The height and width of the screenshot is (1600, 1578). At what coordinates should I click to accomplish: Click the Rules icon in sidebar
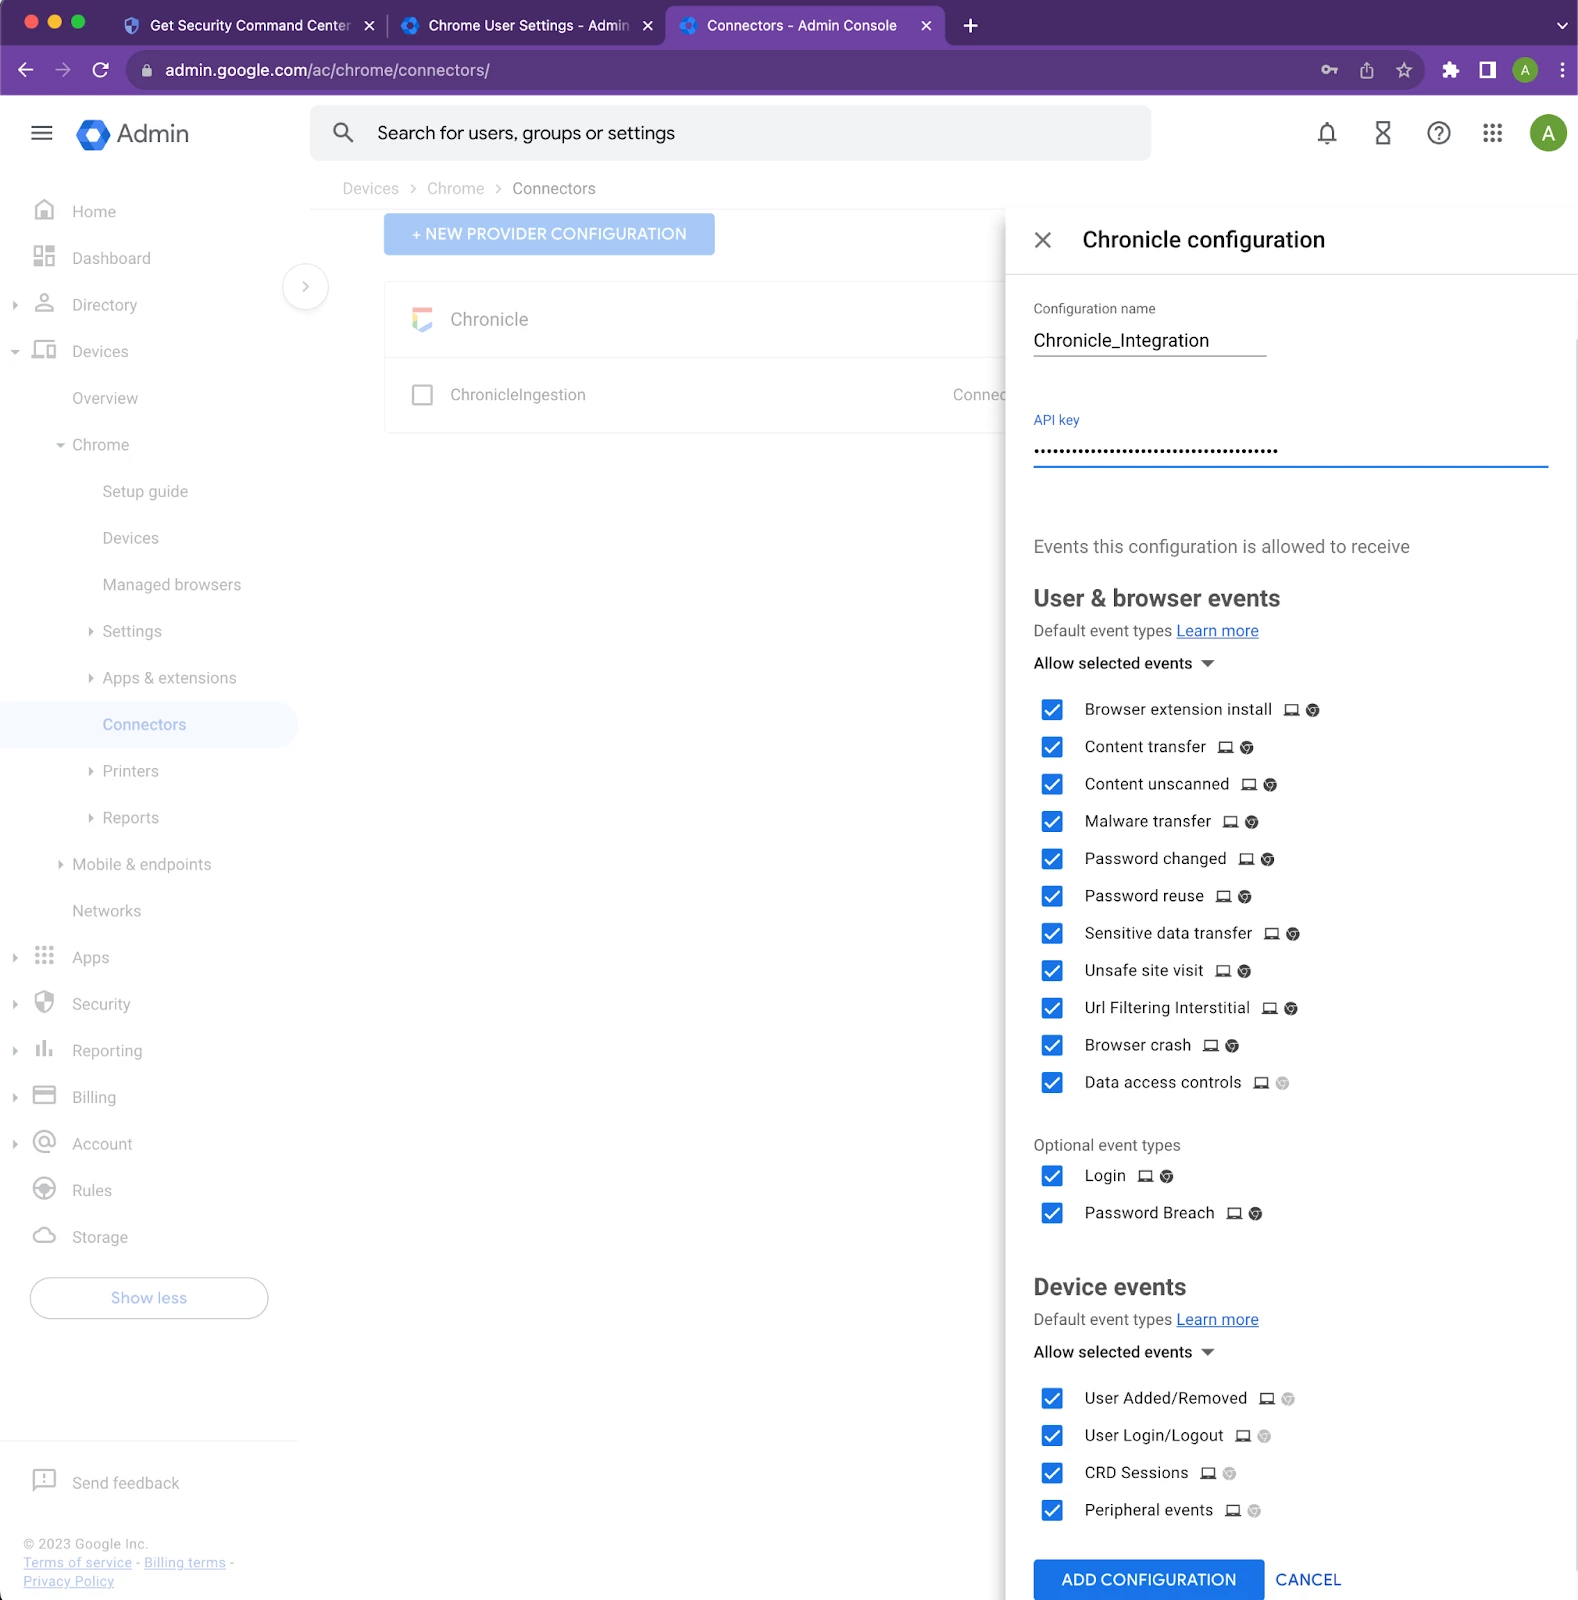[x=44, y=1189]
